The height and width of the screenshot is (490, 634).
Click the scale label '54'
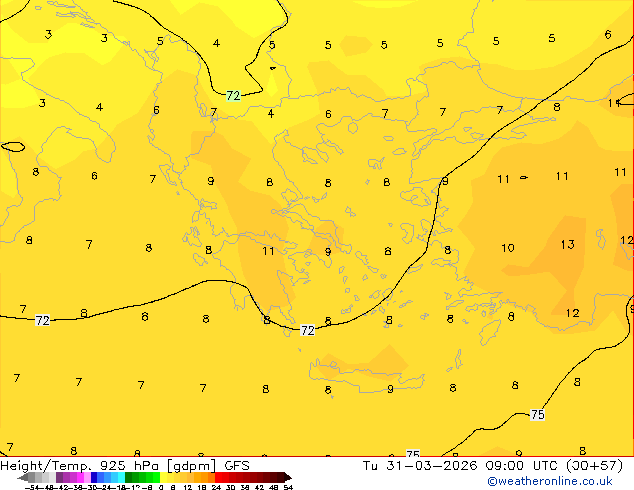point(289,488)
